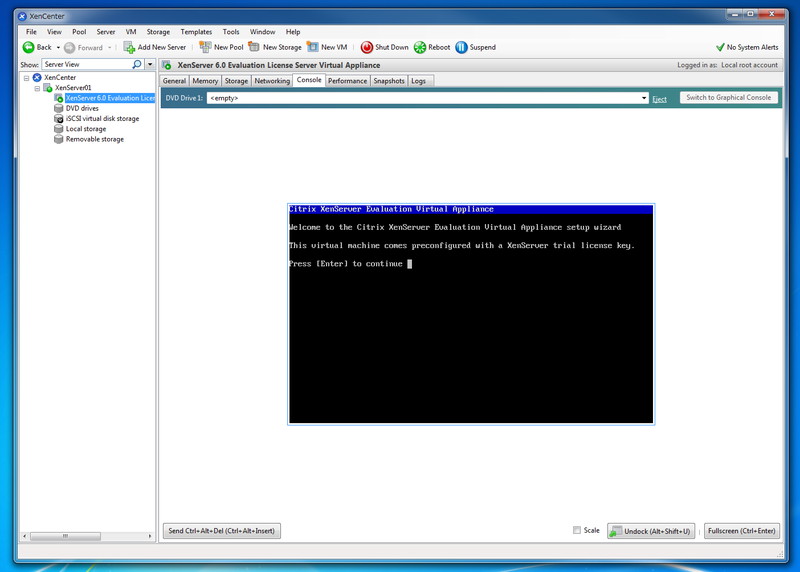Screen dimensions: 800x572
Task: Open the Templates menu
Action: click(196, 32)
